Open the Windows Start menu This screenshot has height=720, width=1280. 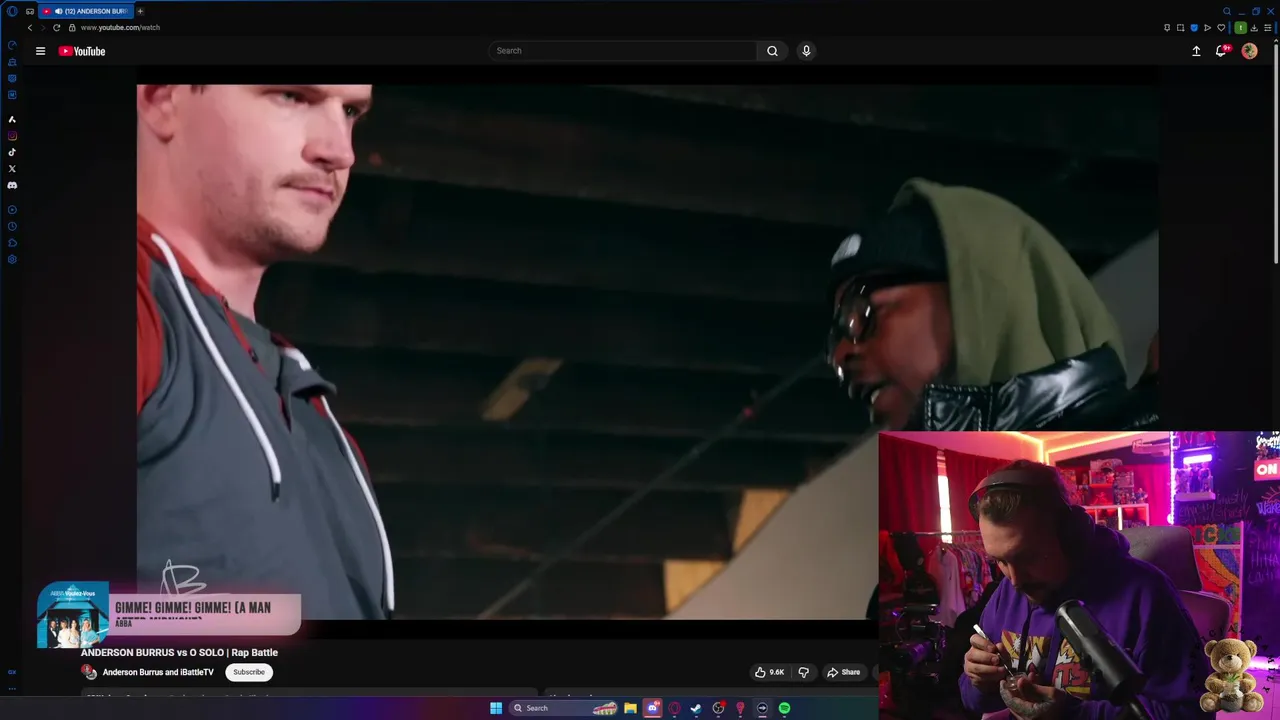496,708
